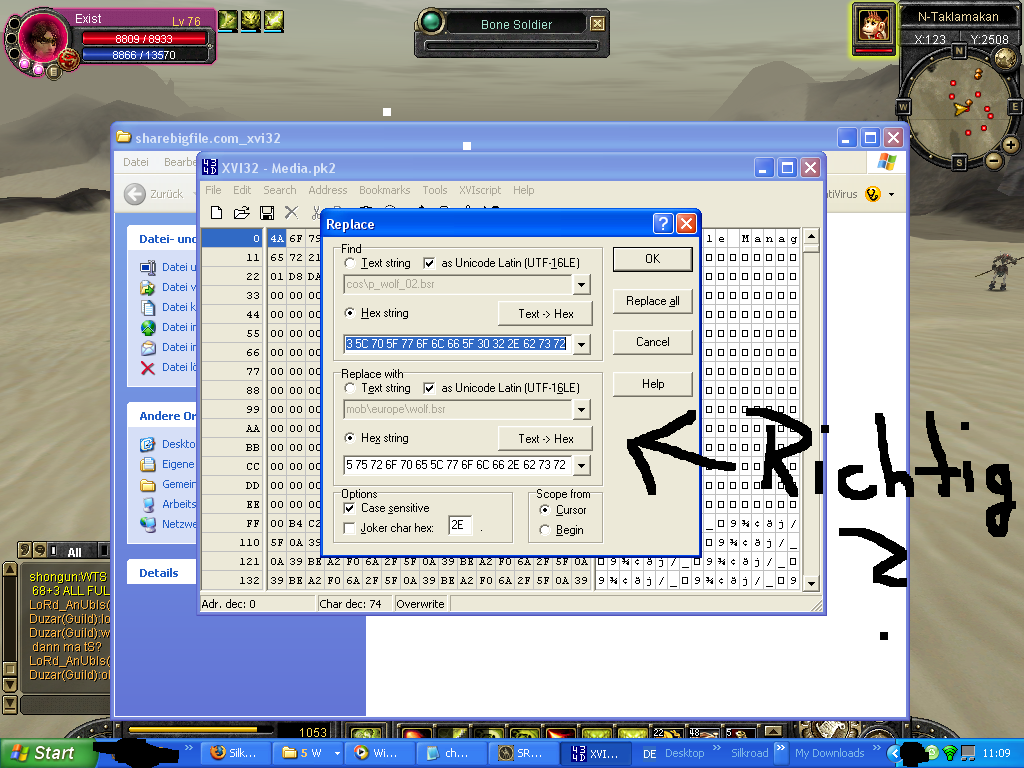This screenshot has width=1024, height=768.
Task: Click the Help button in Replace dialog
Action: pos(652,383)
